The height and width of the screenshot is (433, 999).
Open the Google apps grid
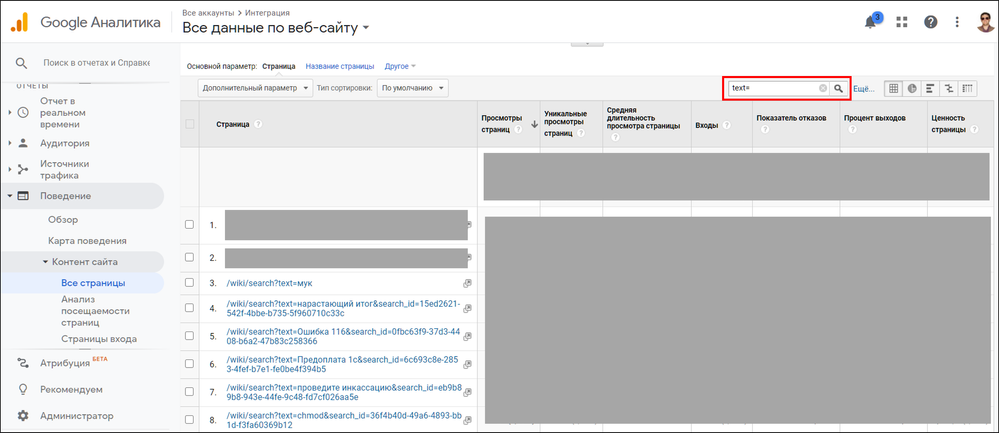(x=901, y=22)
